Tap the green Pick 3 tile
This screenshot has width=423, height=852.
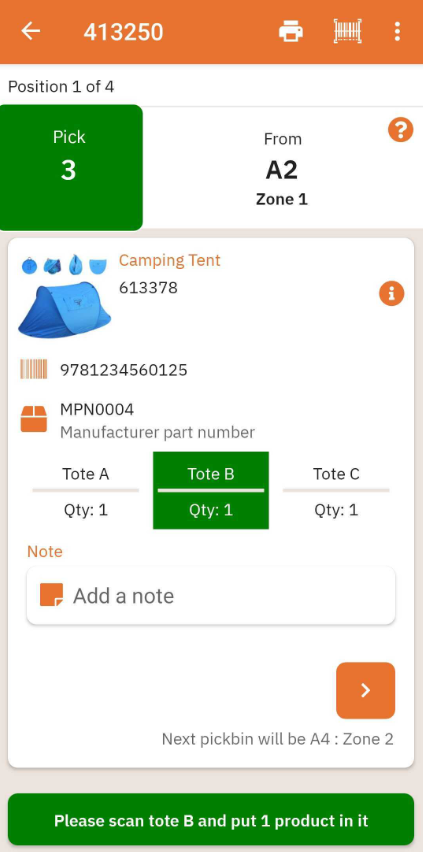click(x=71, y=167)
